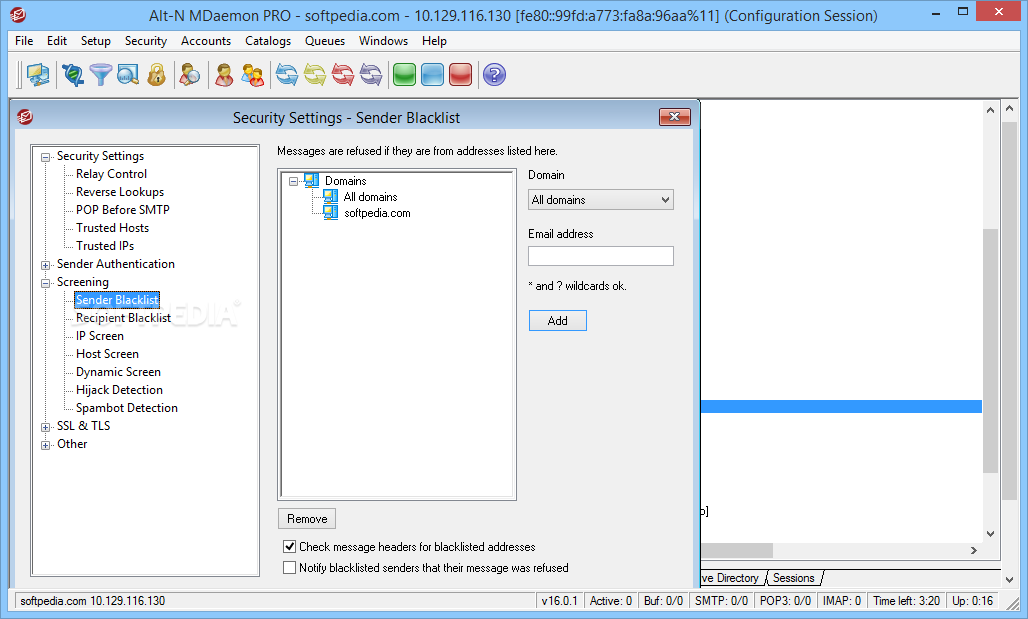The height and width of the screenshot is (619, 1028).
Task: Select All domains in the Domains list
Action: tap(370, 197)
